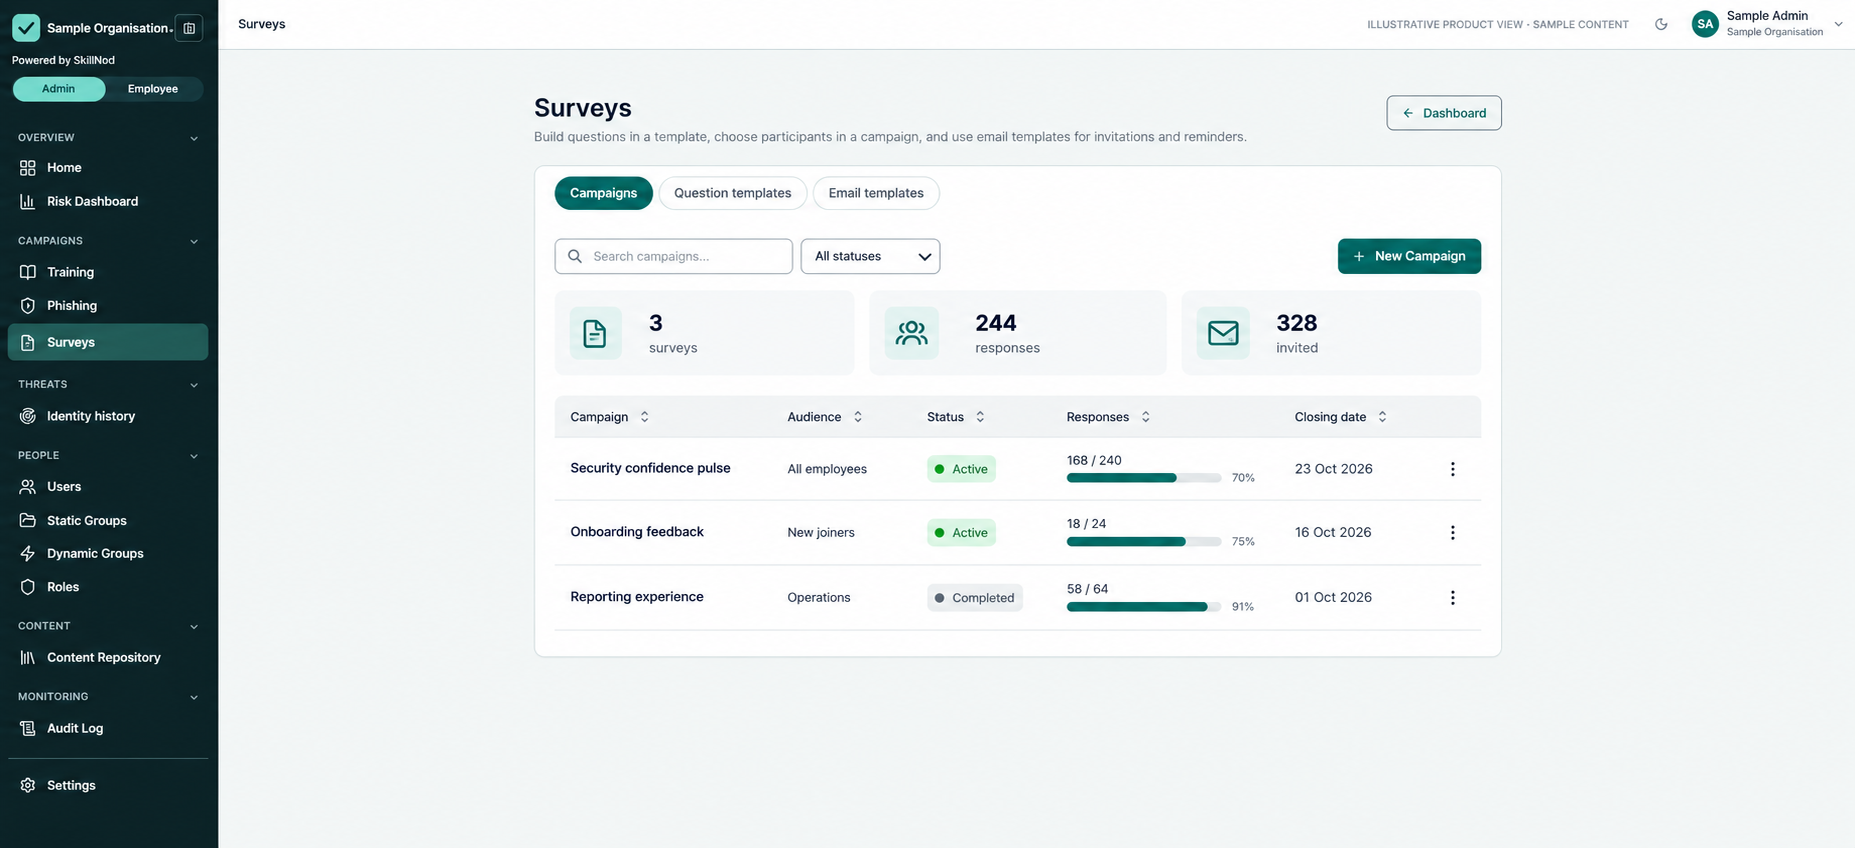Switch to Email templates tab
Screen dimensions: 1855x848
point(876,193)
